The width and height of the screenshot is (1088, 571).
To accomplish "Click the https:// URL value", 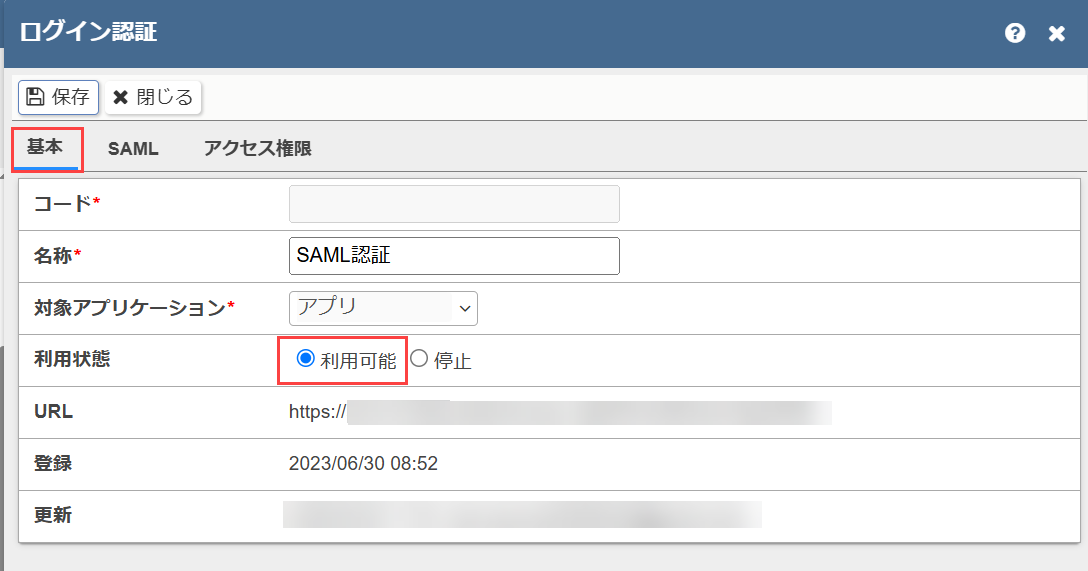I will coord(560,412).
